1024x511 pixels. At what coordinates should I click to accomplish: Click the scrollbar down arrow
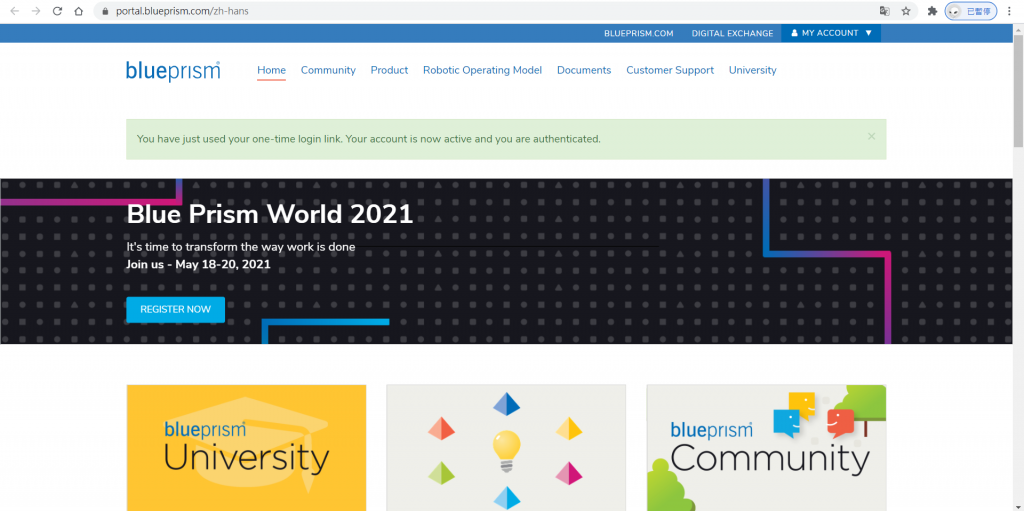pyautogui.click(x=1018, y=506)
